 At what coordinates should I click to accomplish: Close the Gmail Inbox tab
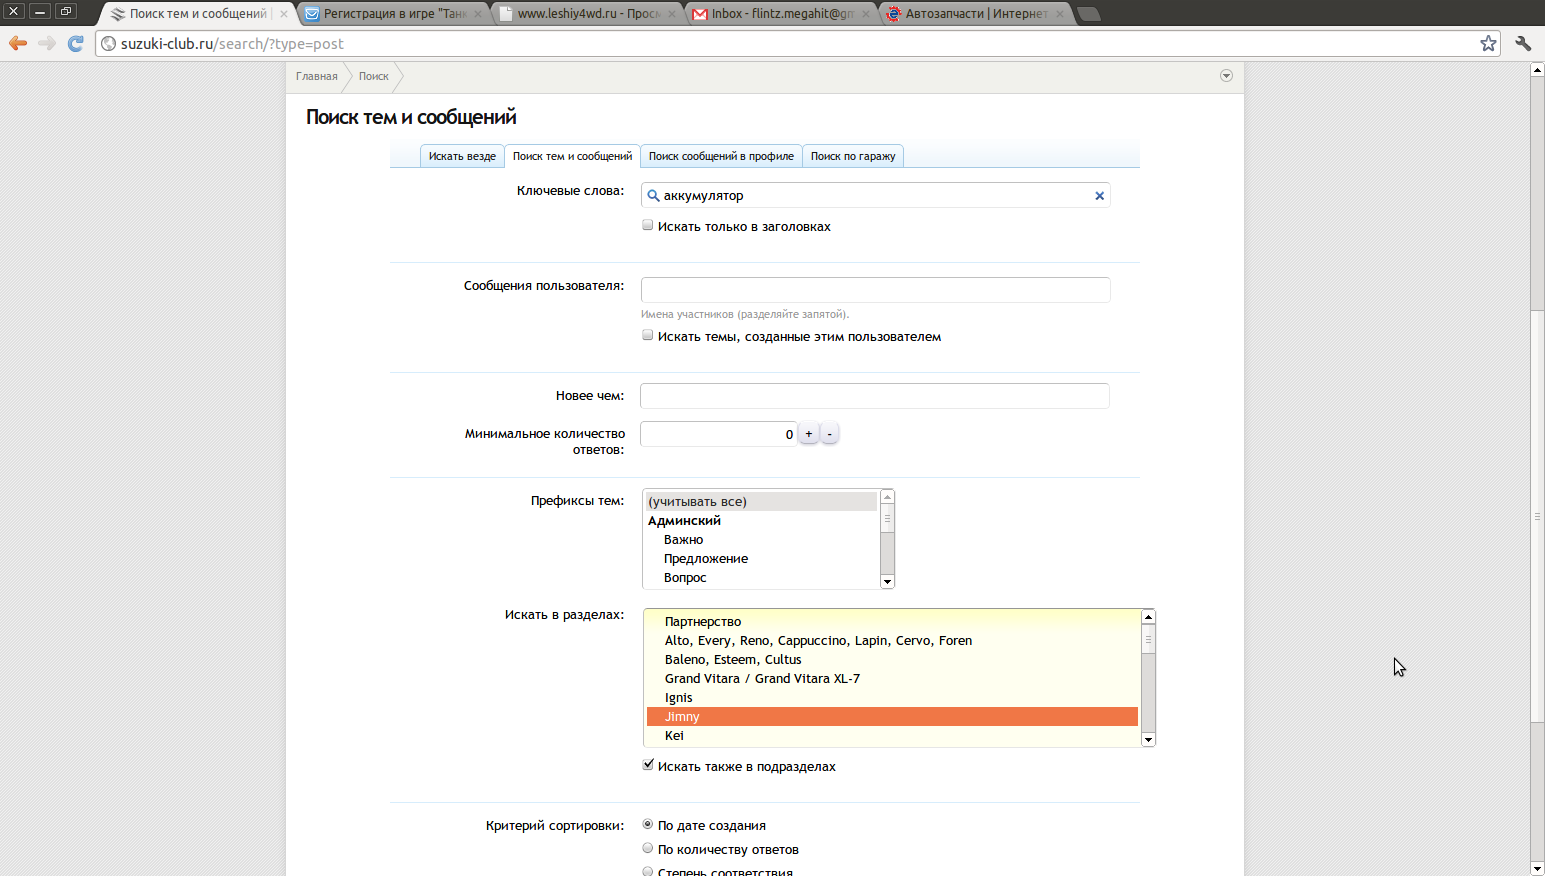866,14
